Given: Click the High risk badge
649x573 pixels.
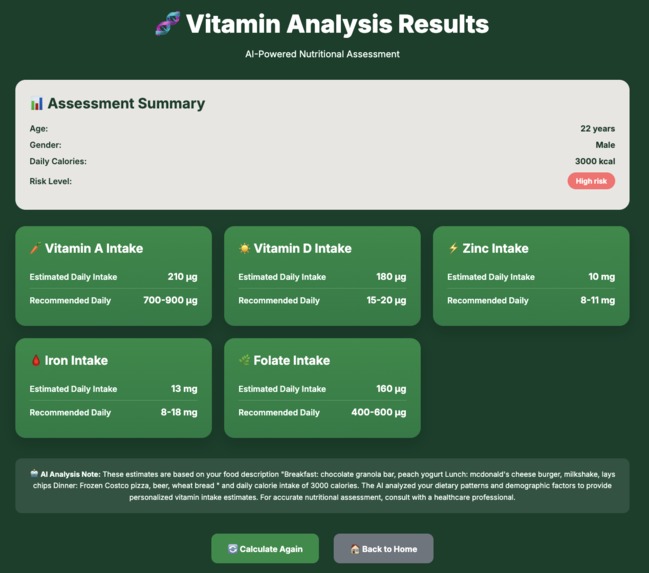Looking at the screenshot, I should [x=591, y=181].
